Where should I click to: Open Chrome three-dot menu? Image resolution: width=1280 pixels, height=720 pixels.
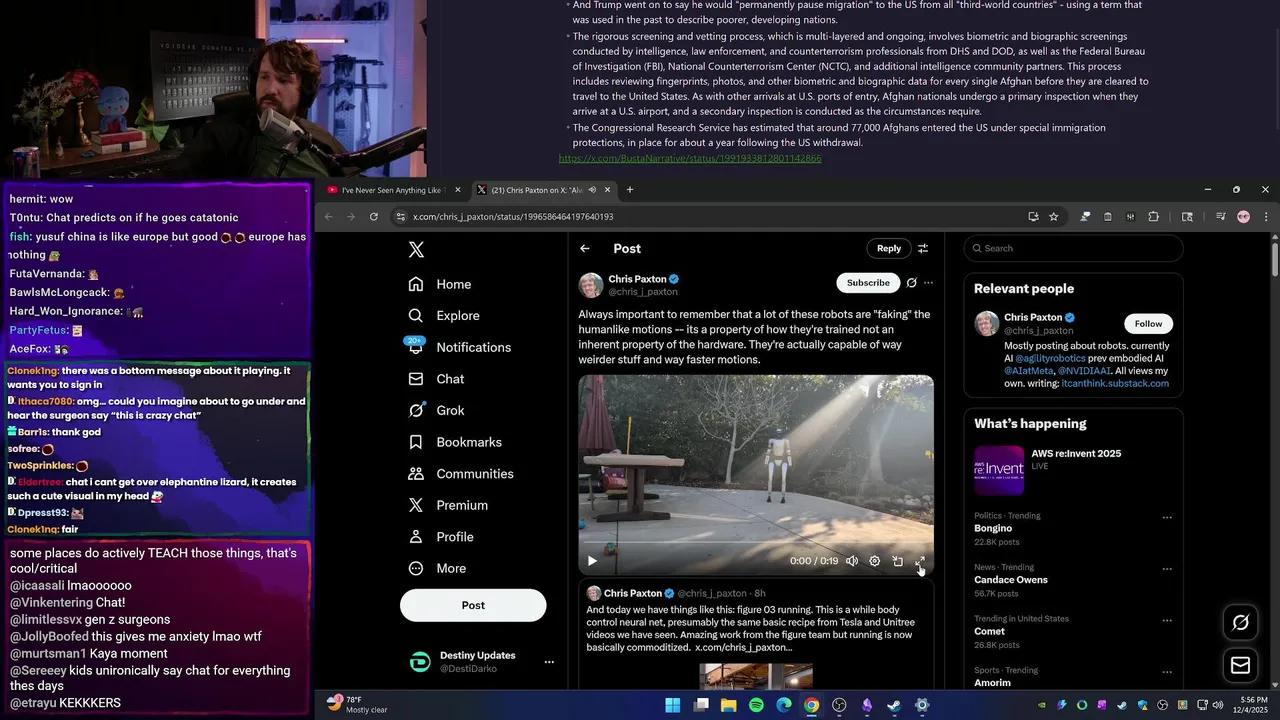click(1265, 217)
